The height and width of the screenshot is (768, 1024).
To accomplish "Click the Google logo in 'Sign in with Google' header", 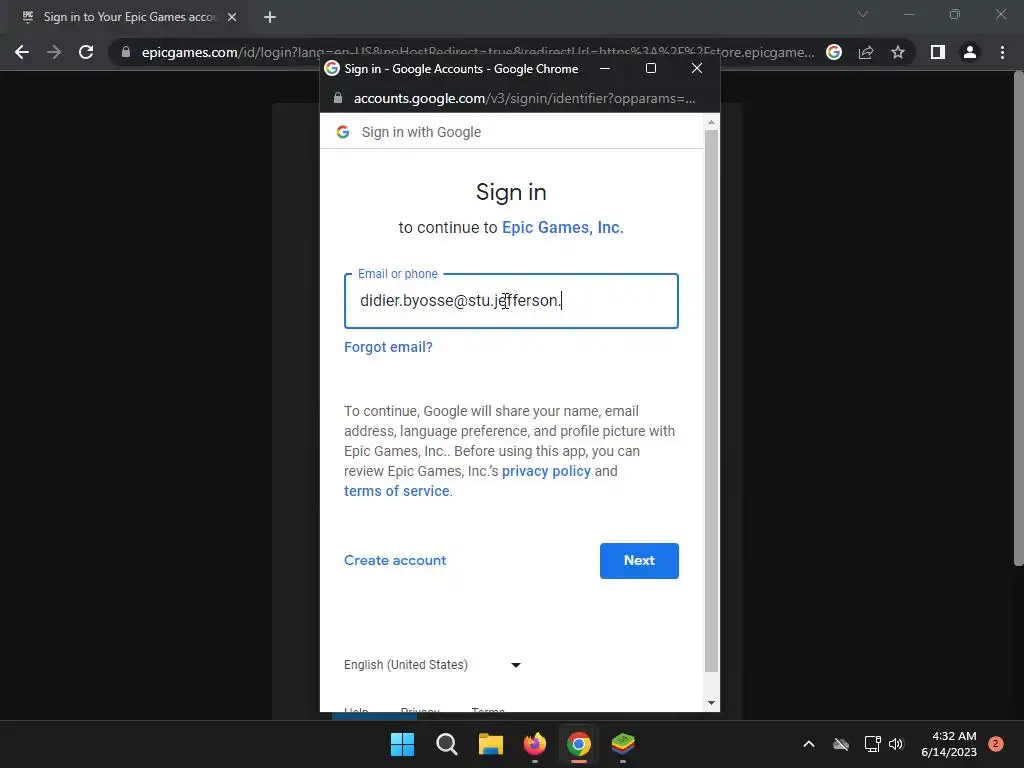I will [343, 132].
